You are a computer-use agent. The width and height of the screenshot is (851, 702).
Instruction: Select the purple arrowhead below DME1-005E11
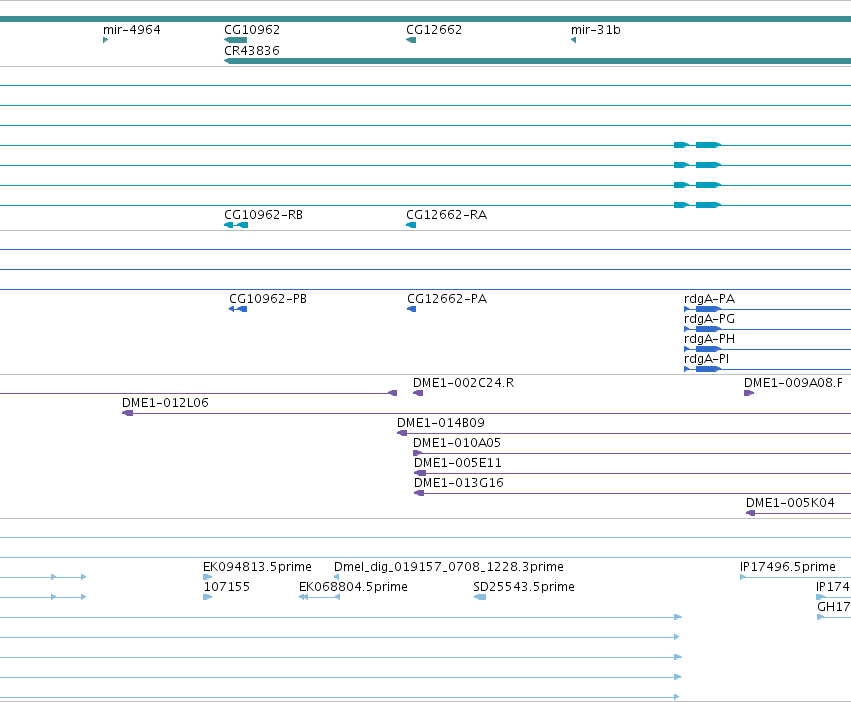(420, 473)
